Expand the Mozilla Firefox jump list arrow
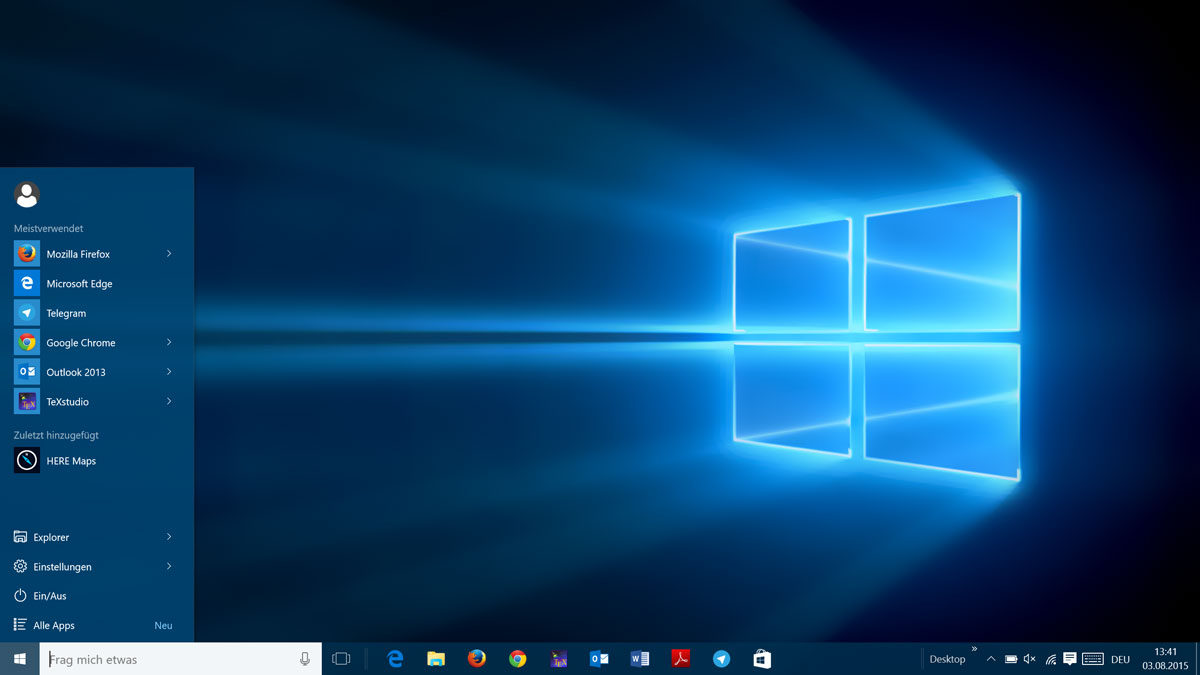 point(169,254)
